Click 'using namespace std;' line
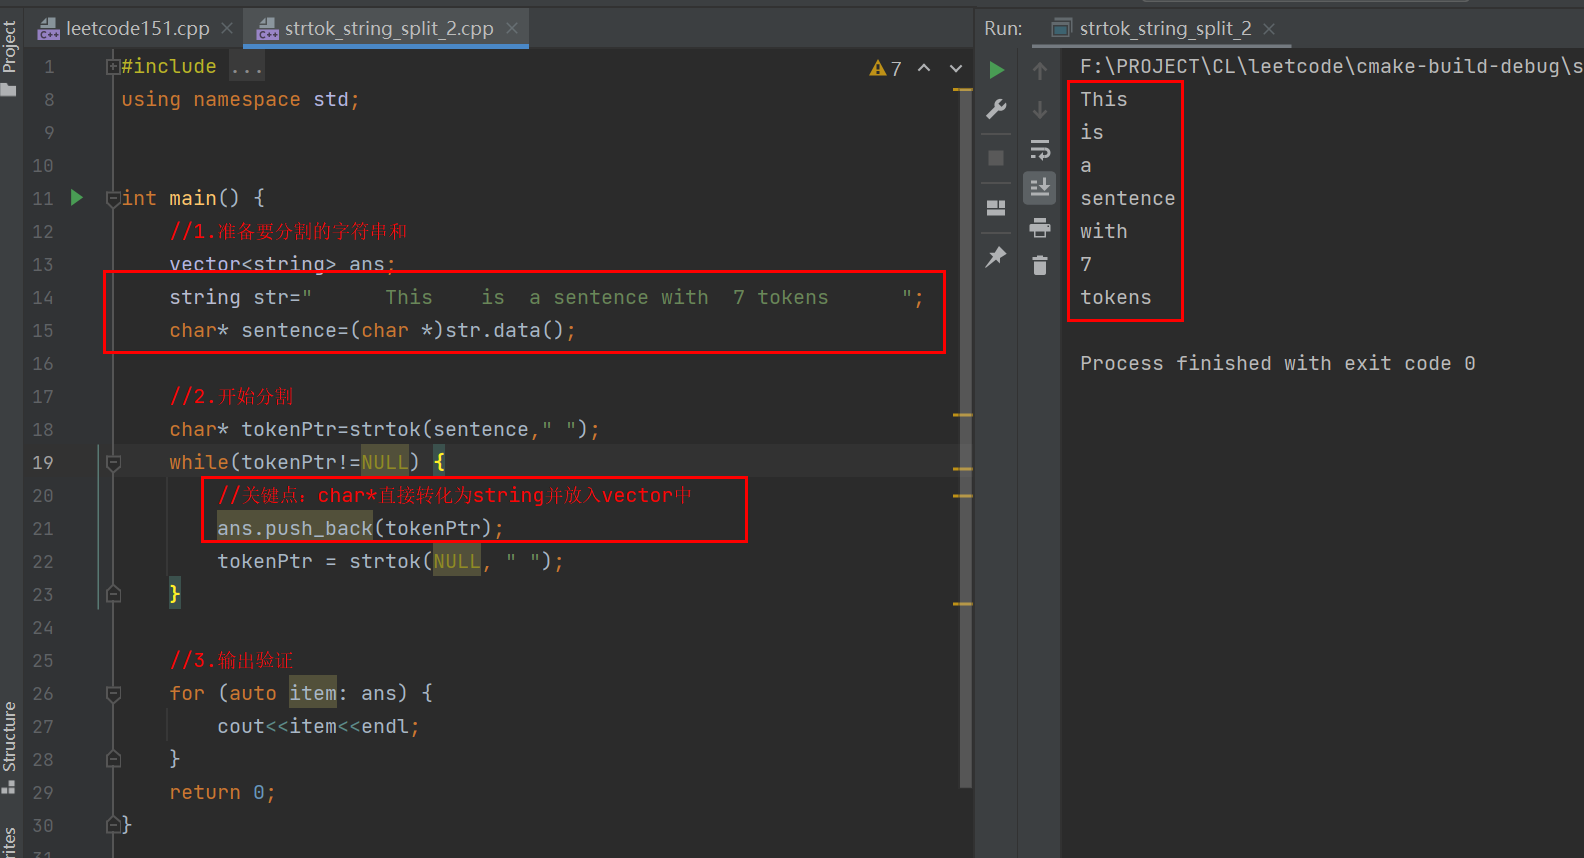 click(240, 99)
